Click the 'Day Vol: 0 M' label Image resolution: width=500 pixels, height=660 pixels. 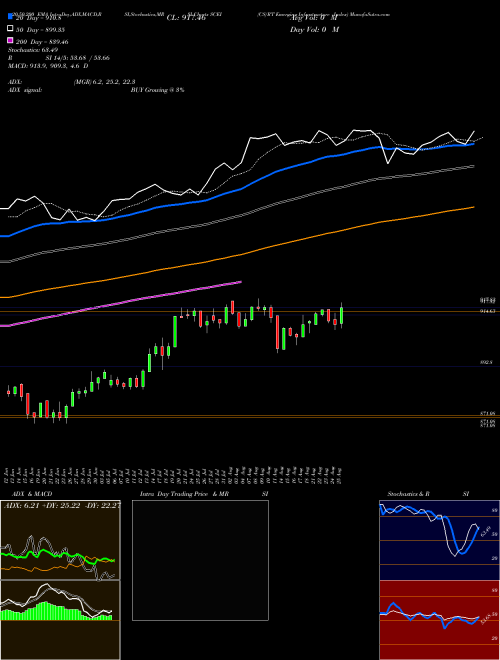click(x=314, y=30)
